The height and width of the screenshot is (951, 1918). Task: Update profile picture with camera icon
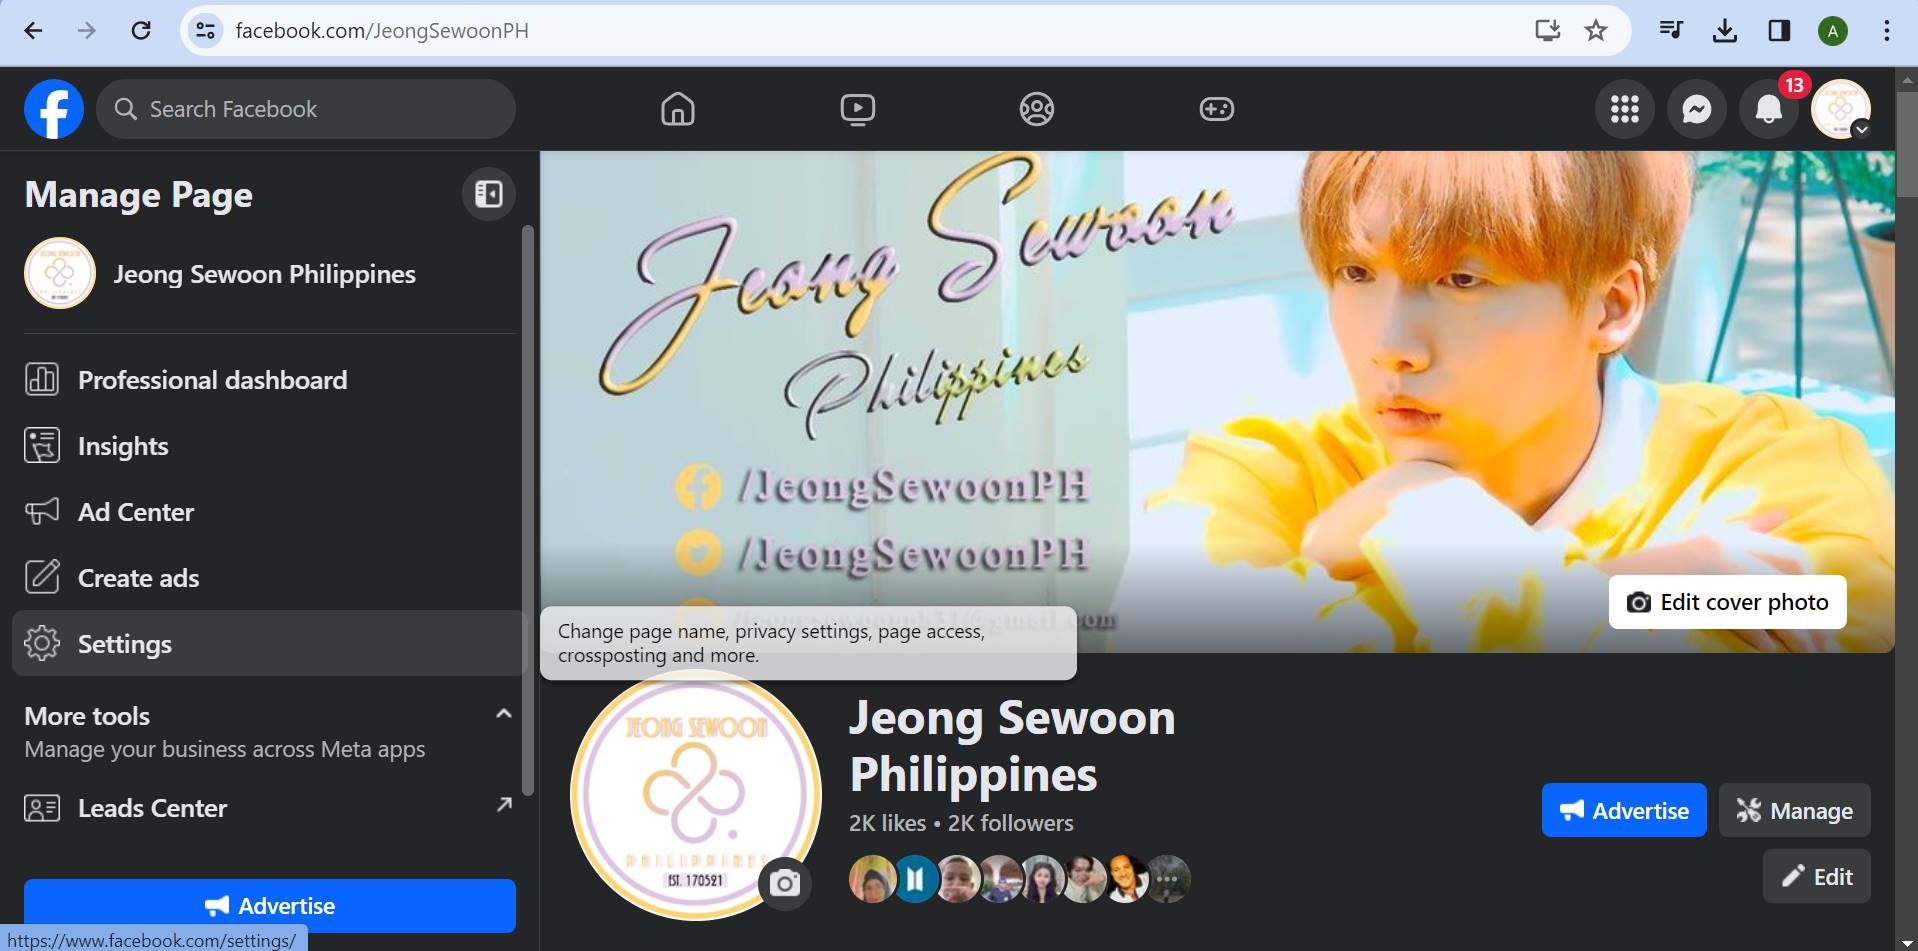[x=785, y=883]
